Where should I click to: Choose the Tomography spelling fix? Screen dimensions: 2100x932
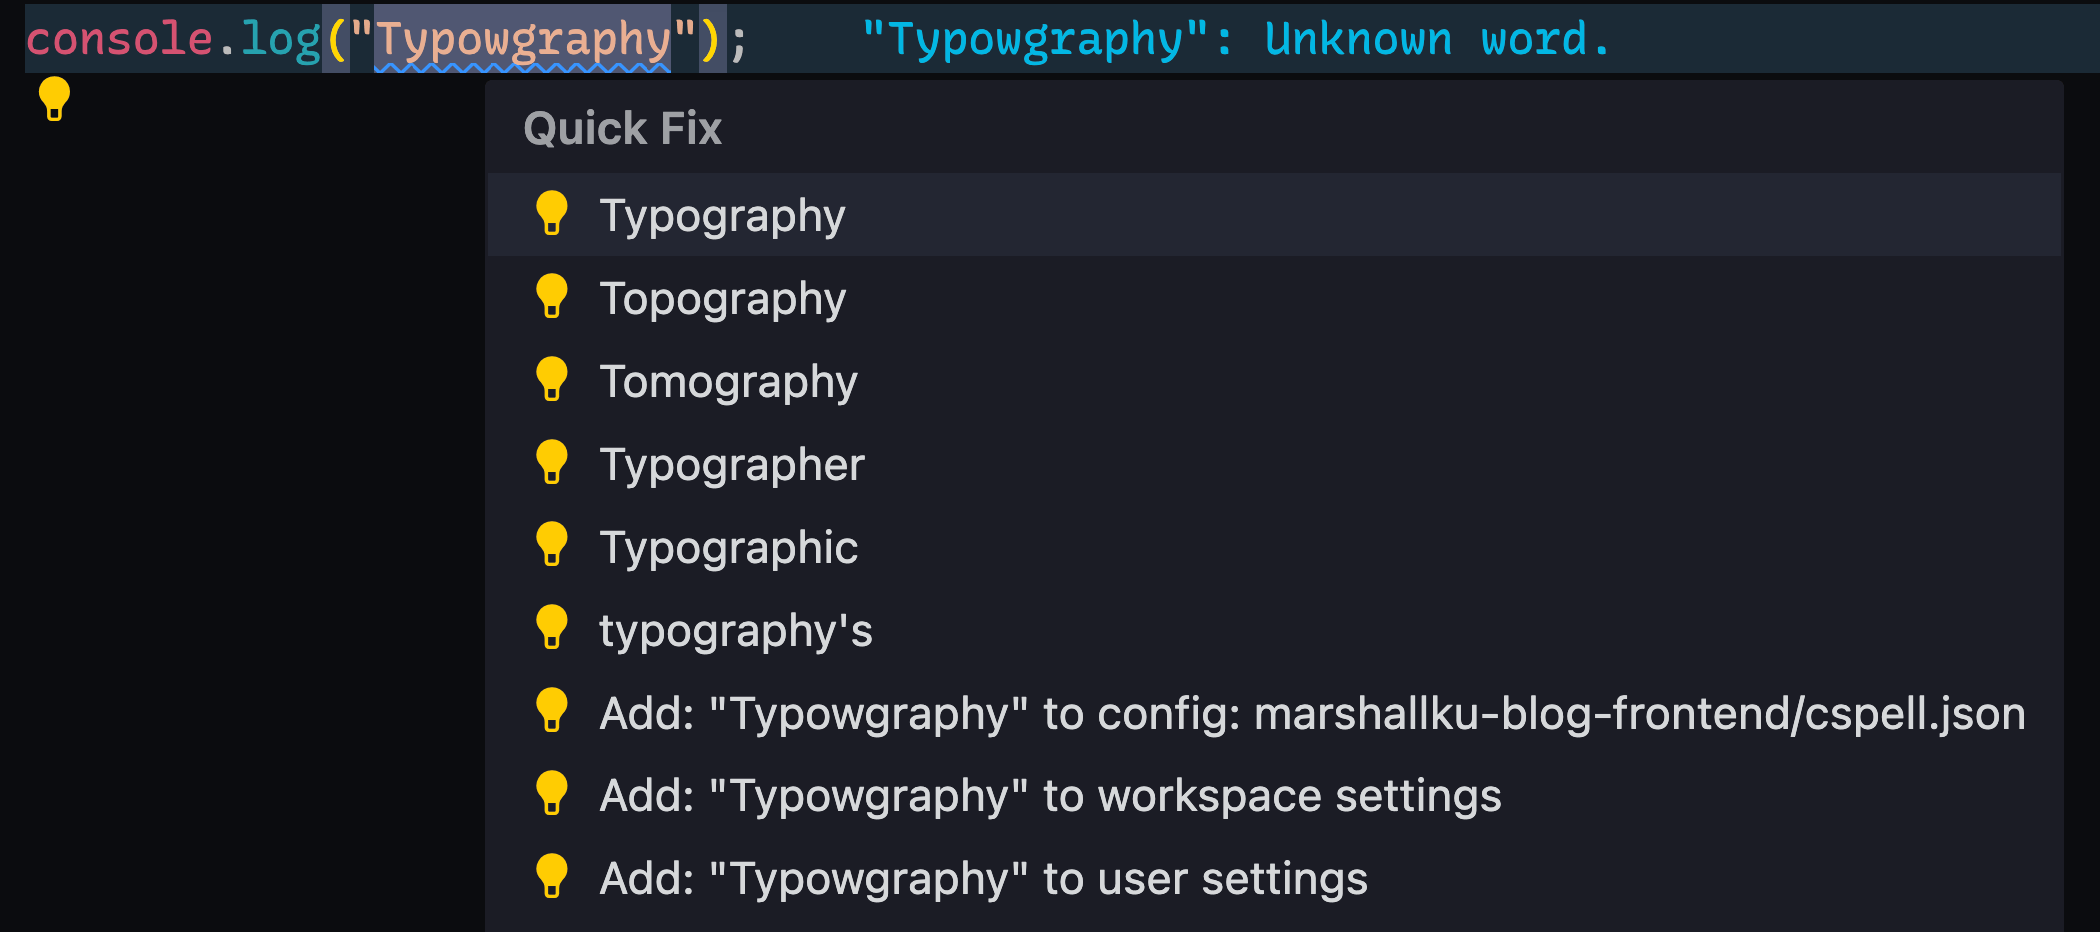pos(729,380)
